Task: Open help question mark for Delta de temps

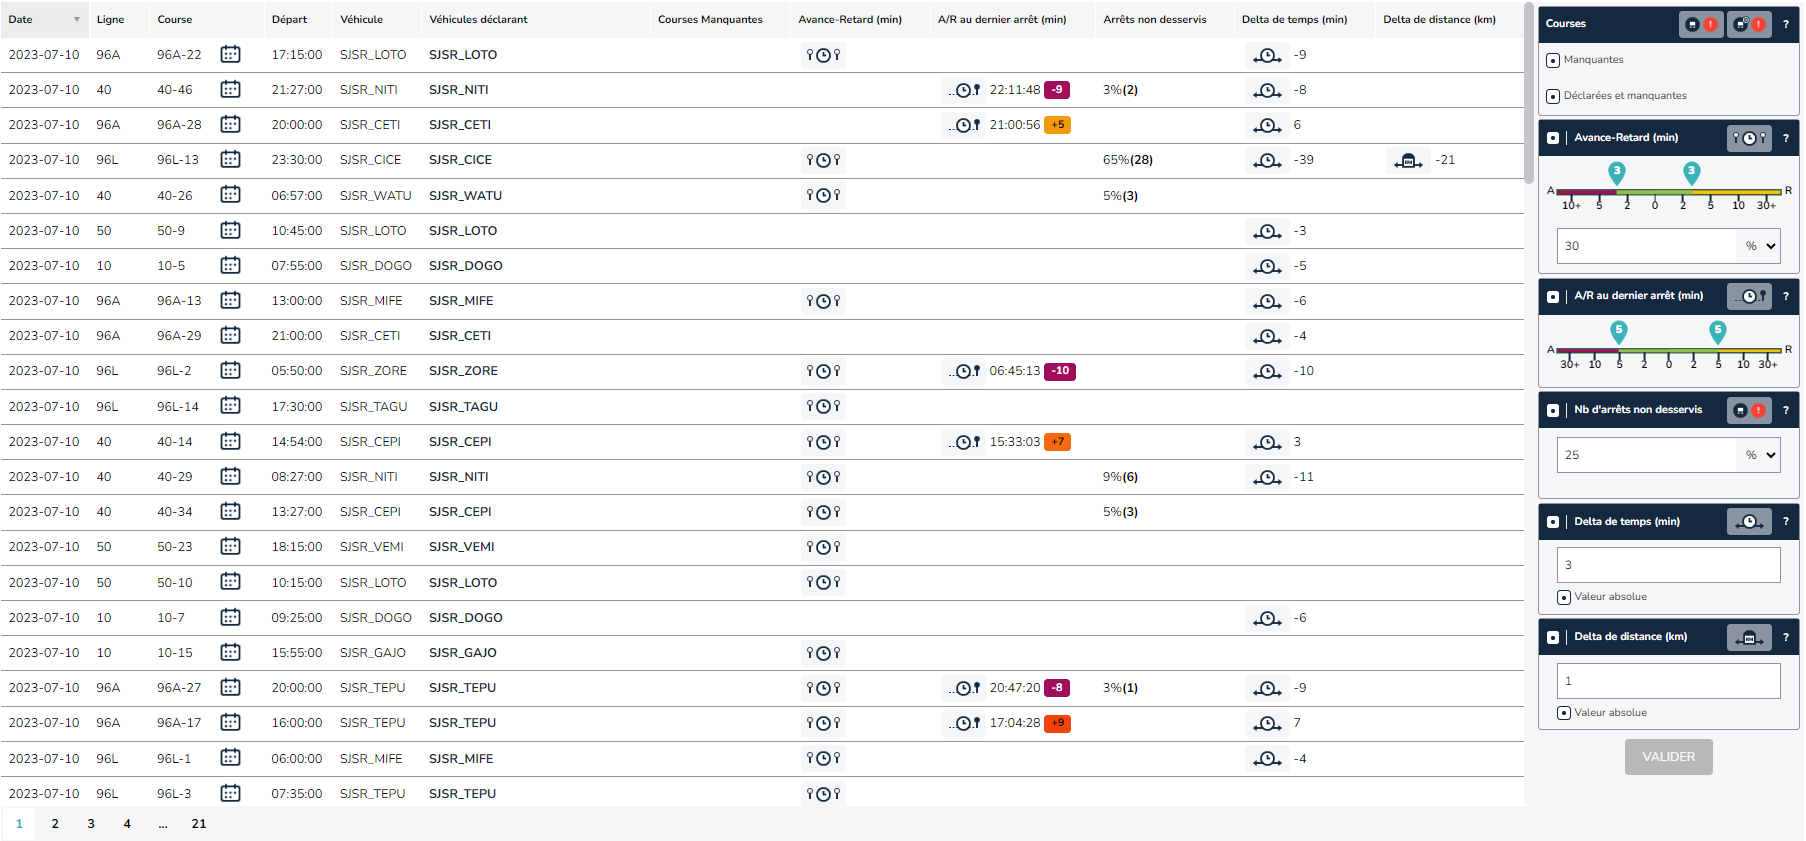Action: [x=1786, y=522]
